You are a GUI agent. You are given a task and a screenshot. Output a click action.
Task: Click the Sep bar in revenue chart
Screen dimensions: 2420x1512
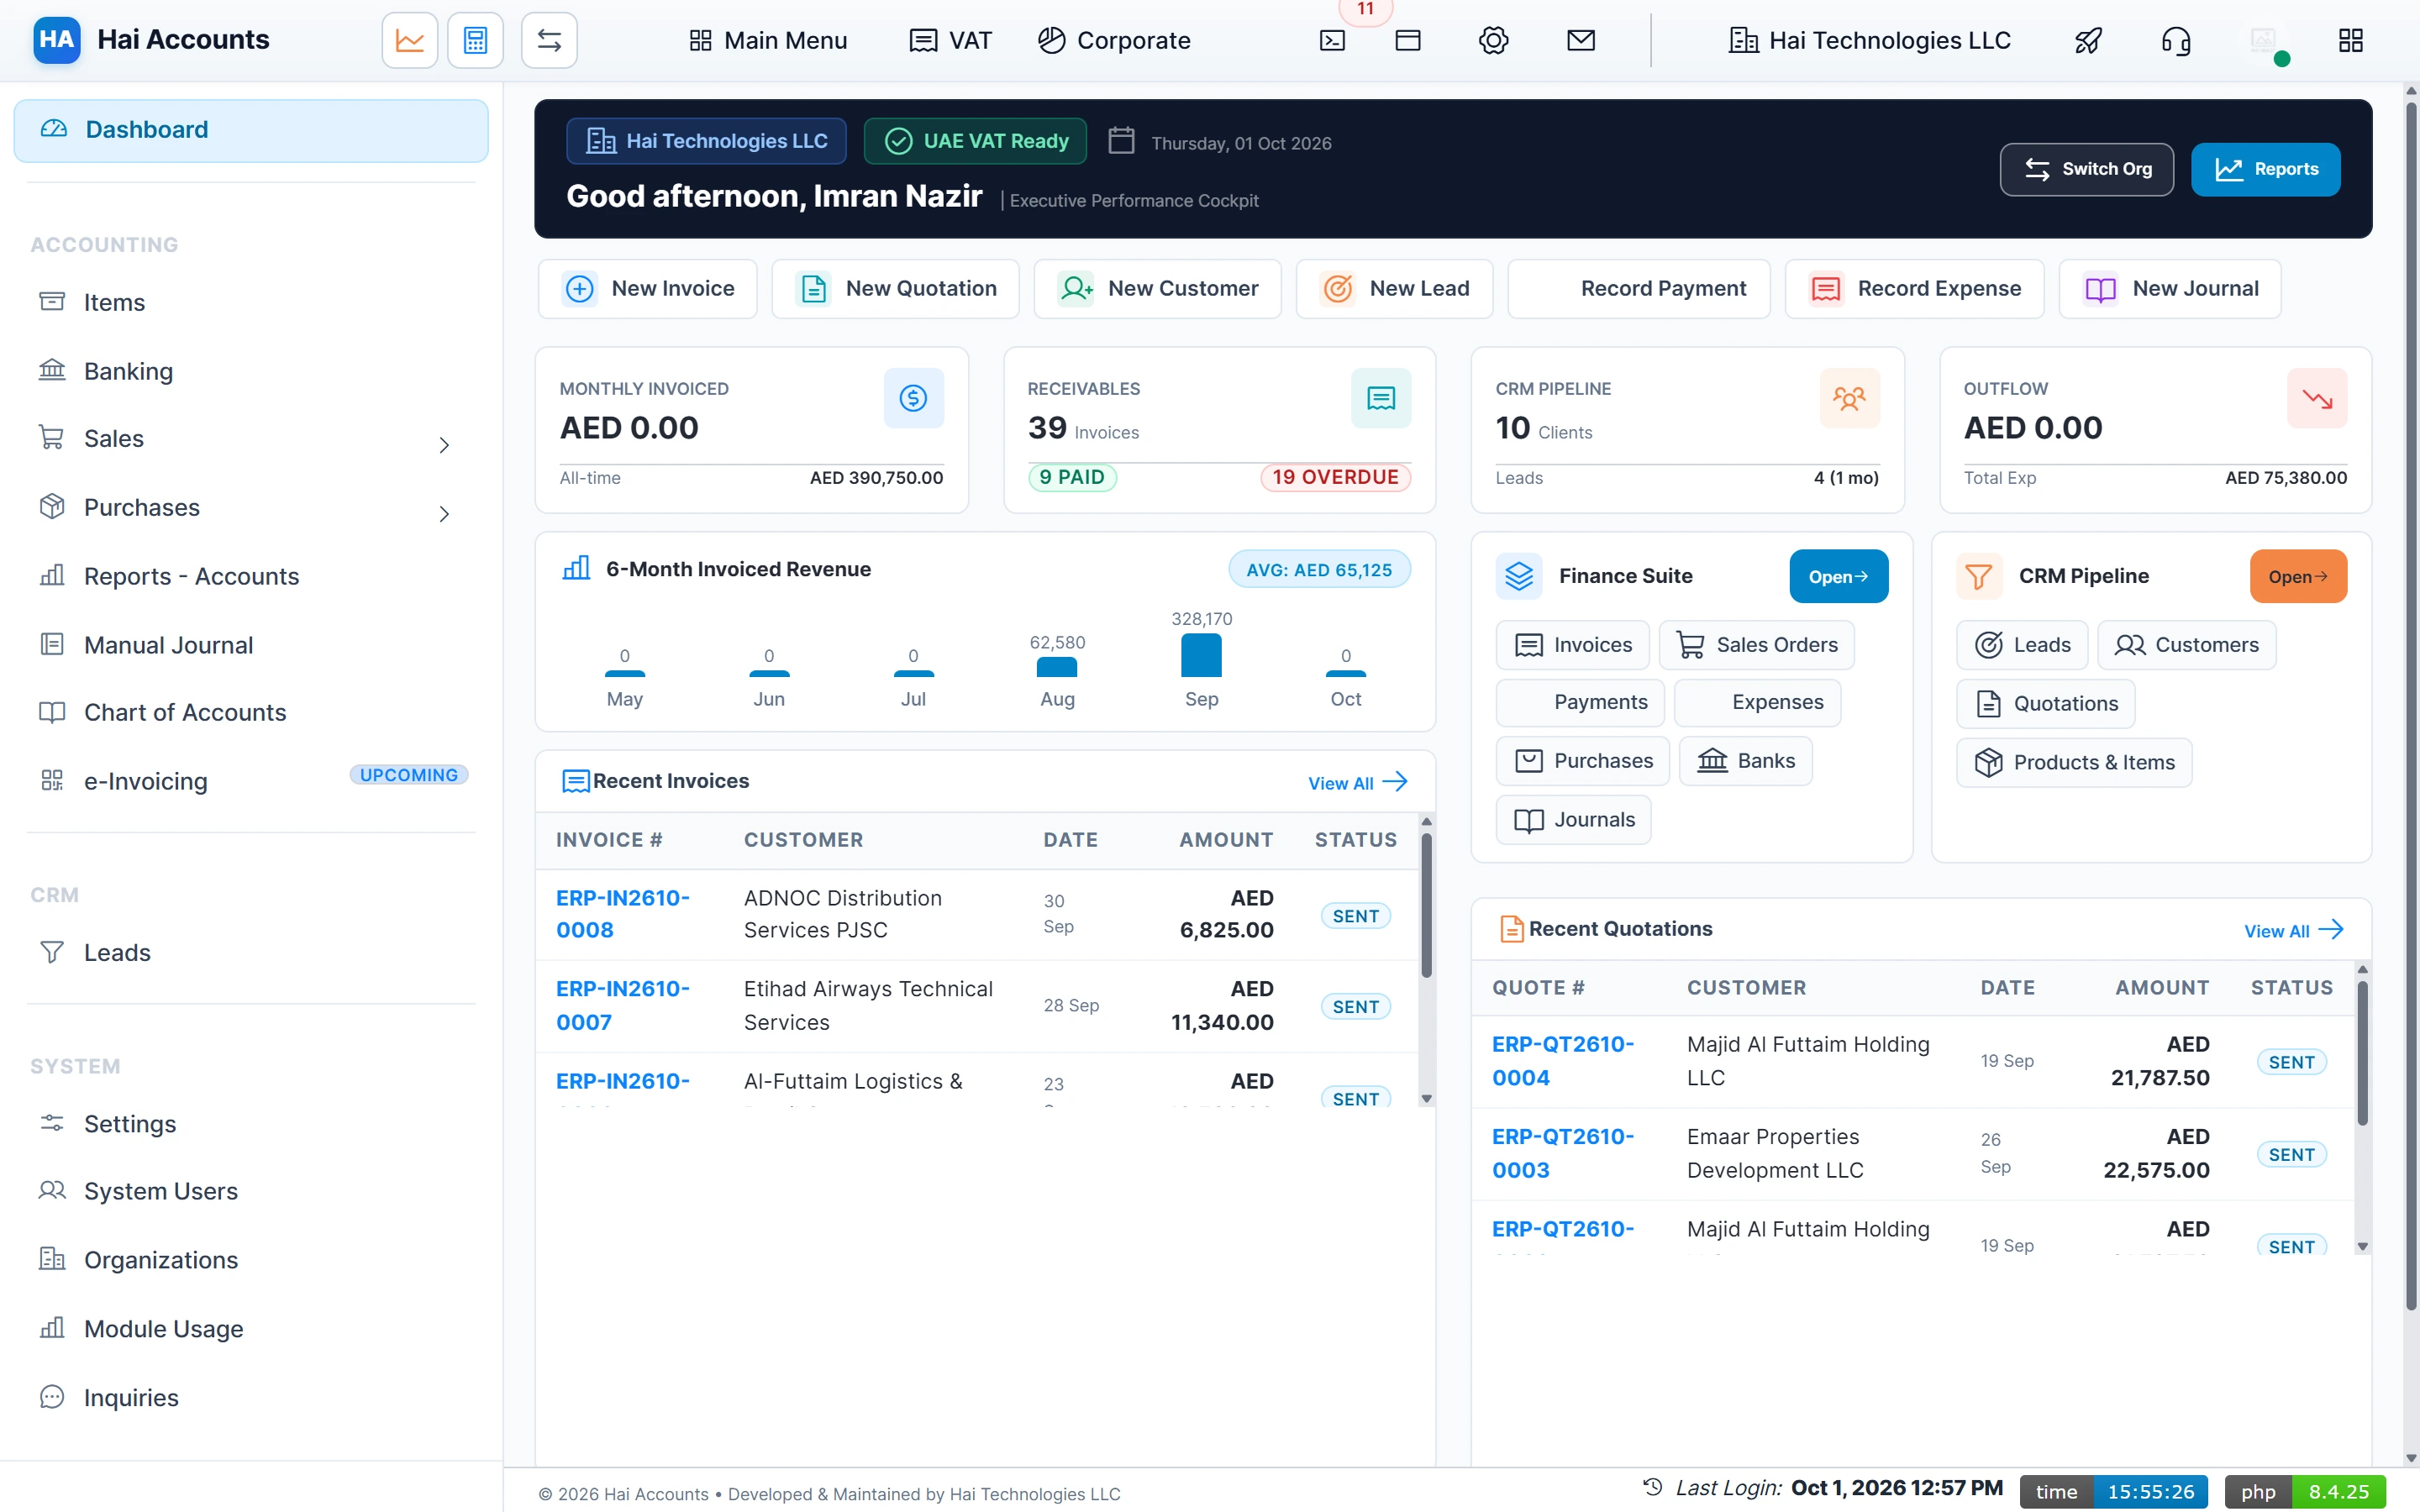(x=1201, y=655)
